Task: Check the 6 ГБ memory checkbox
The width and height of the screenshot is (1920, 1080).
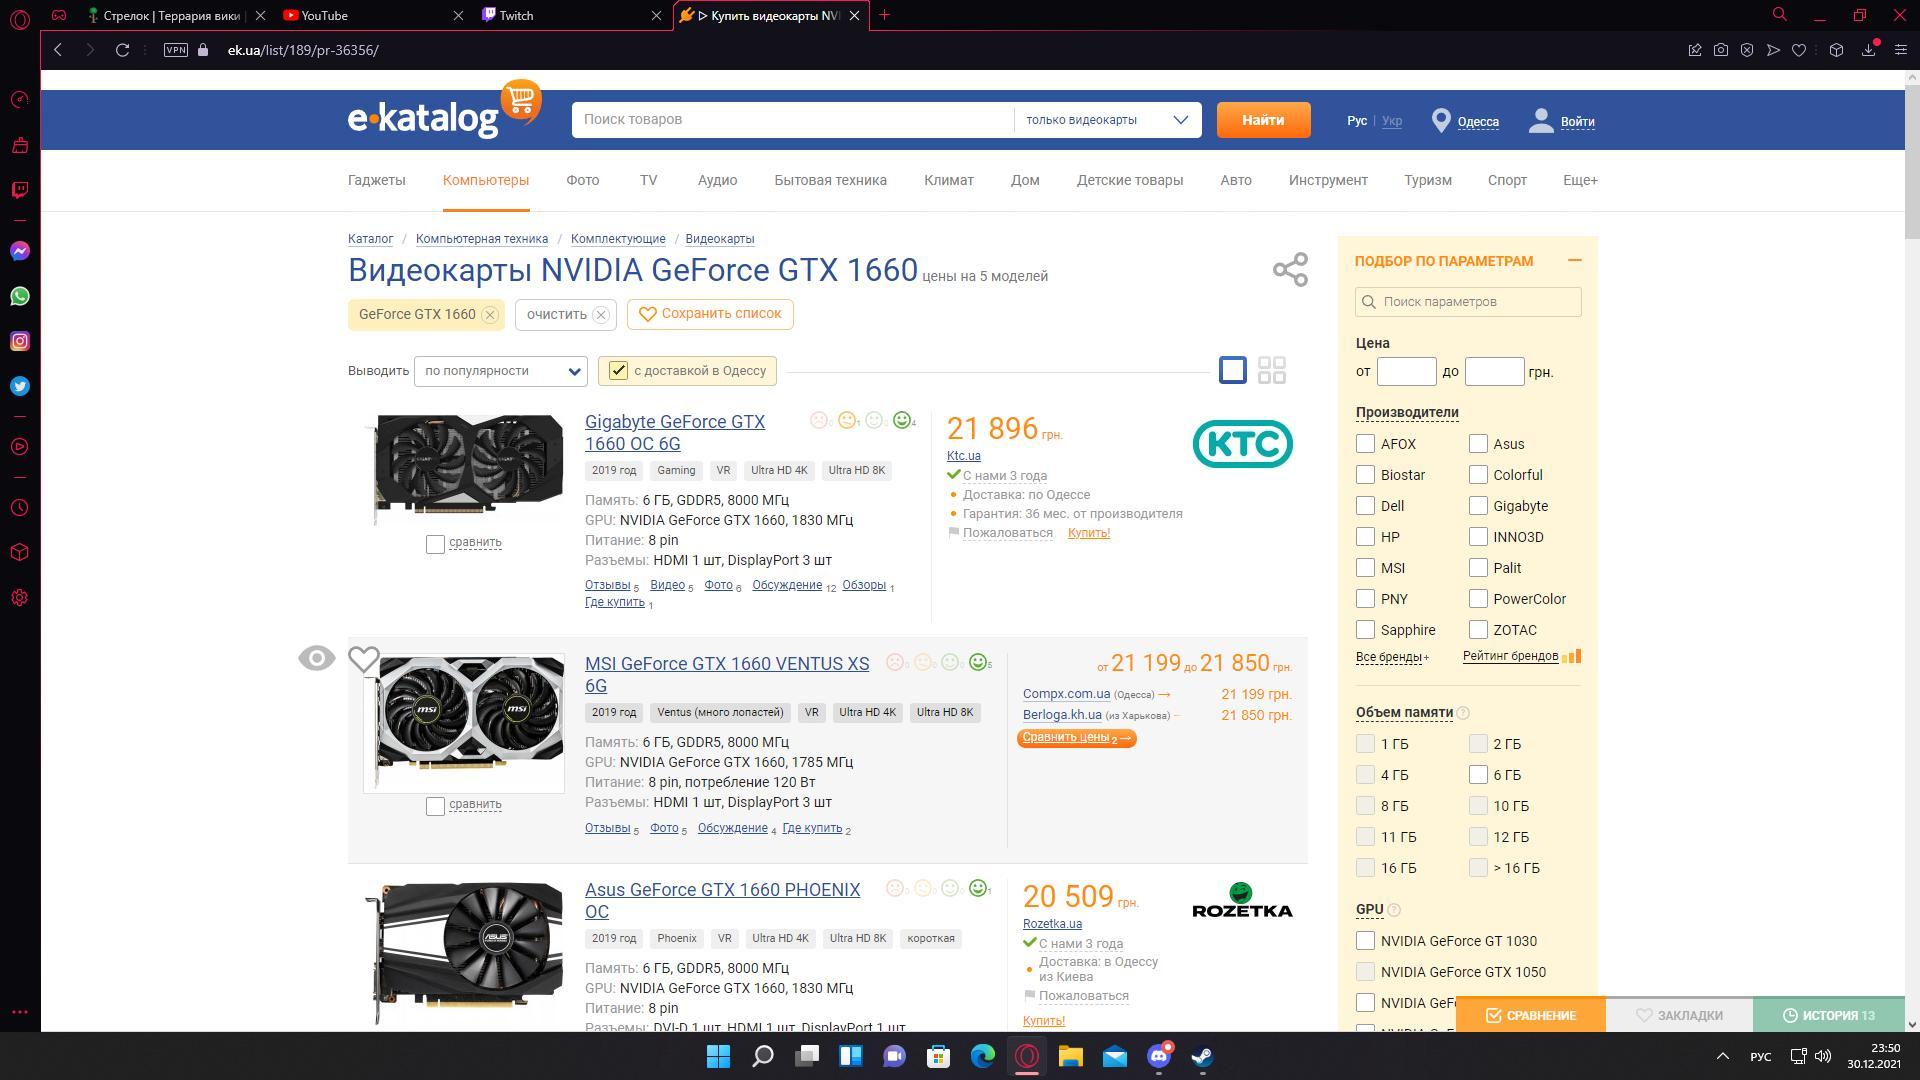Action: coord(1478,774)
